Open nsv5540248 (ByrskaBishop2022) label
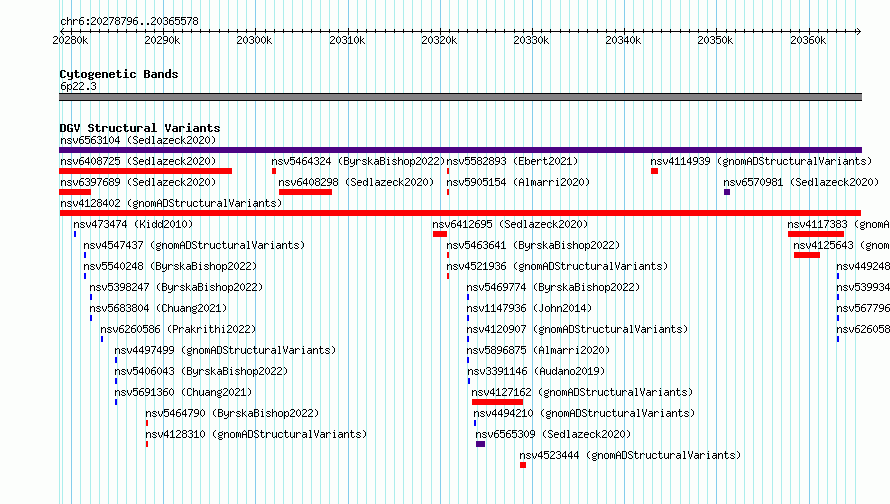Viewport: 890px width, 504px height. click(170, 266)
